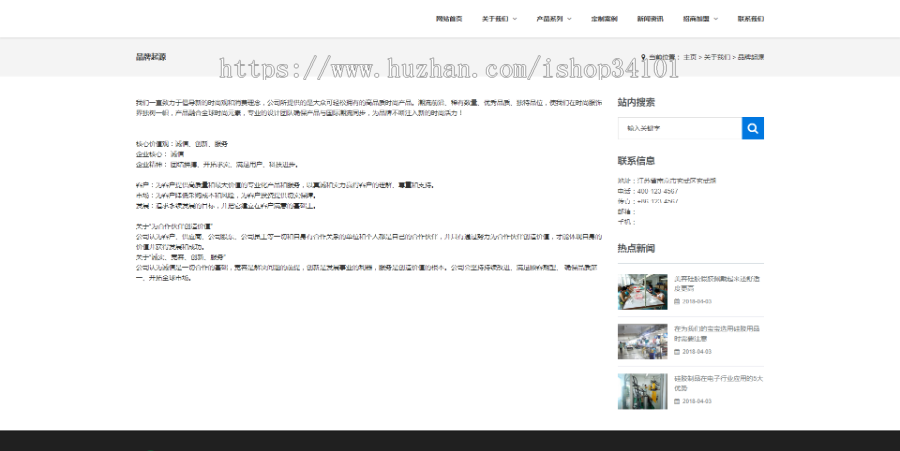
Task: Click the 2018-04-03 date under 5大优势 news
Action: coord(697,401)
